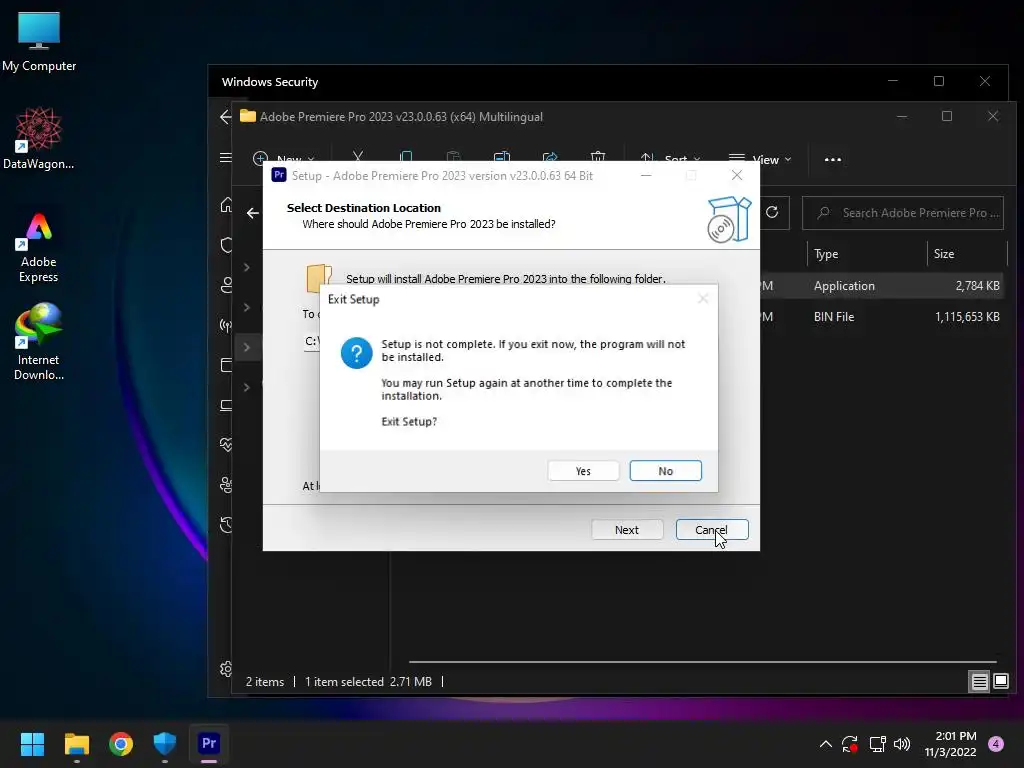Click Search Adobe Premiere Pro field
The image size is (1024, 768).
[x=903, y=213]
